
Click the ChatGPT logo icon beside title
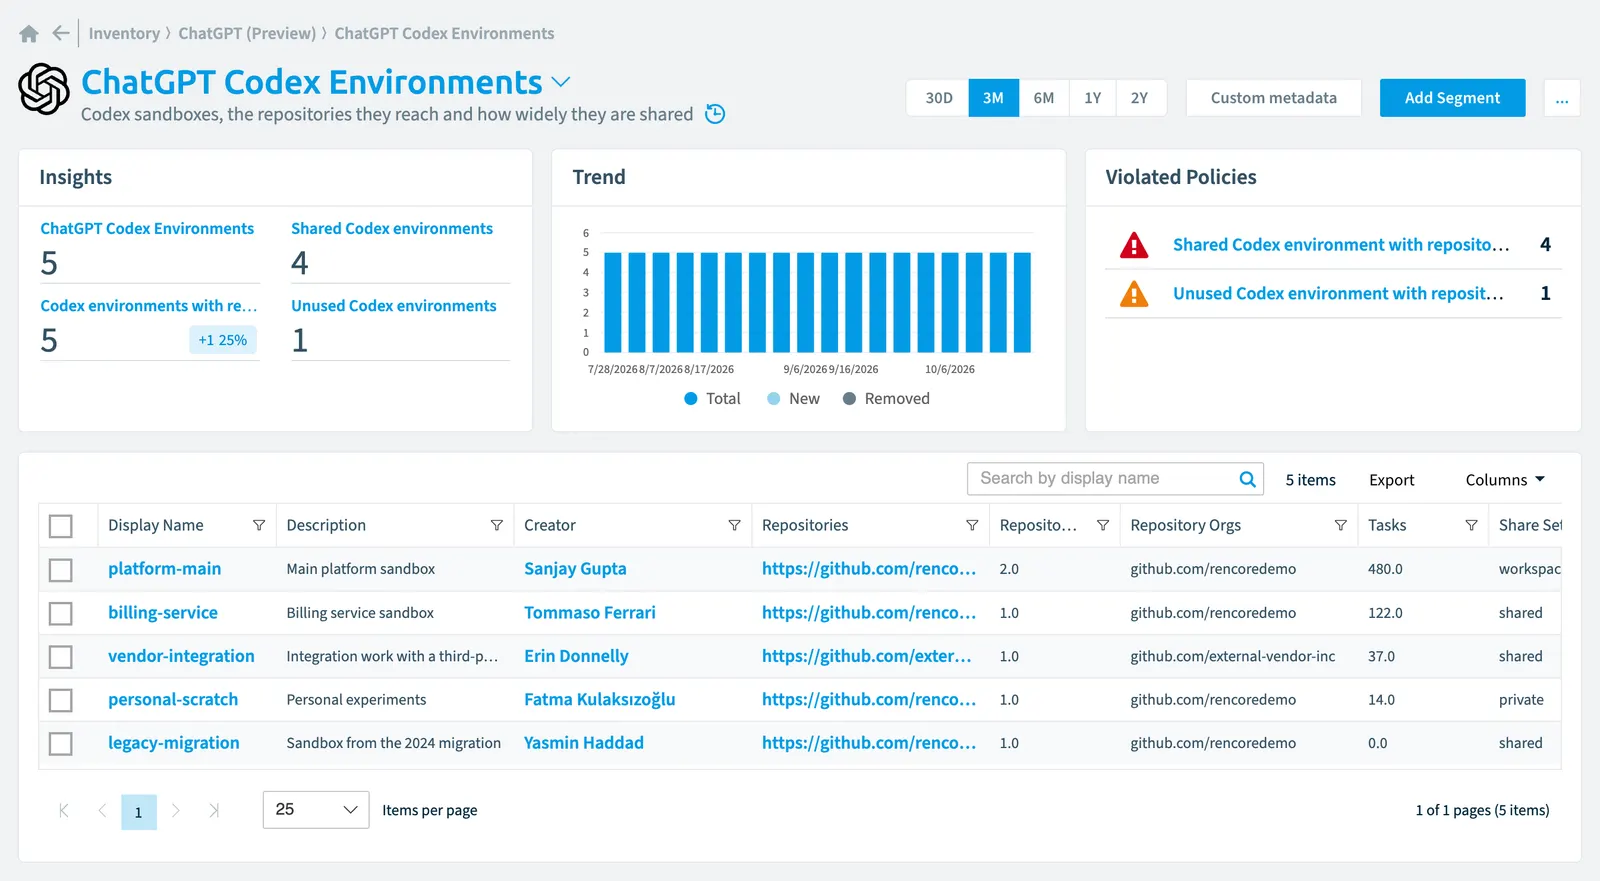coord(44,89)
